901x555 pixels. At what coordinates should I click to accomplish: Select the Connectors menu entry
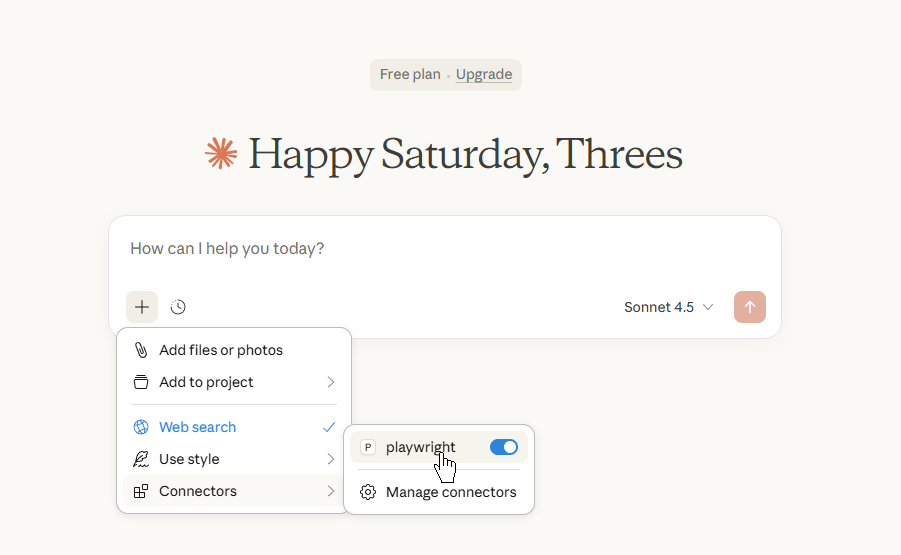point(198,491)
